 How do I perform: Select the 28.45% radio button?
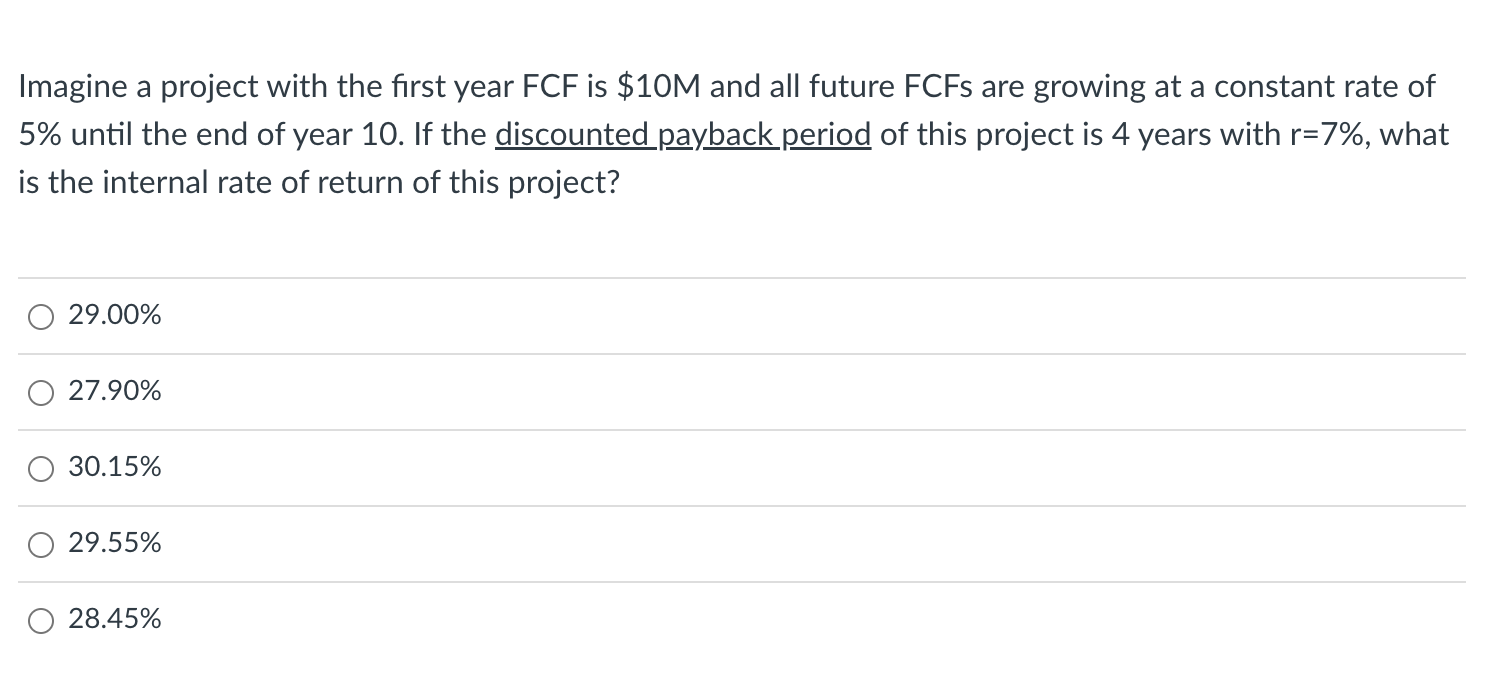tap(40, 620)
